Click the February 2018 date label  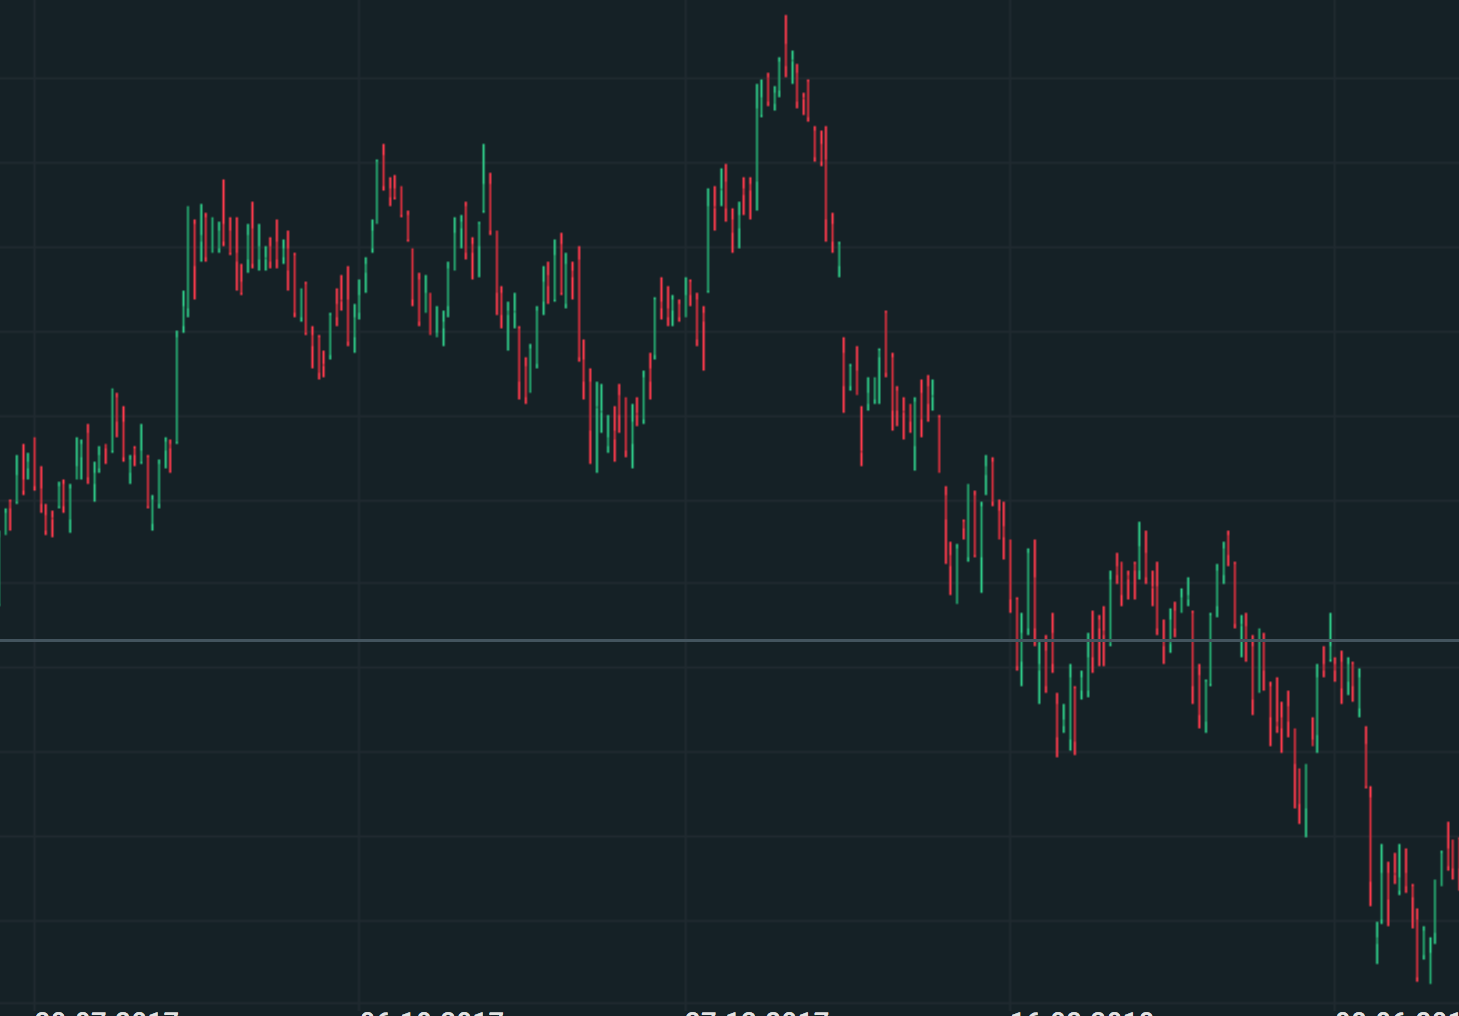click(1082, 1012)
